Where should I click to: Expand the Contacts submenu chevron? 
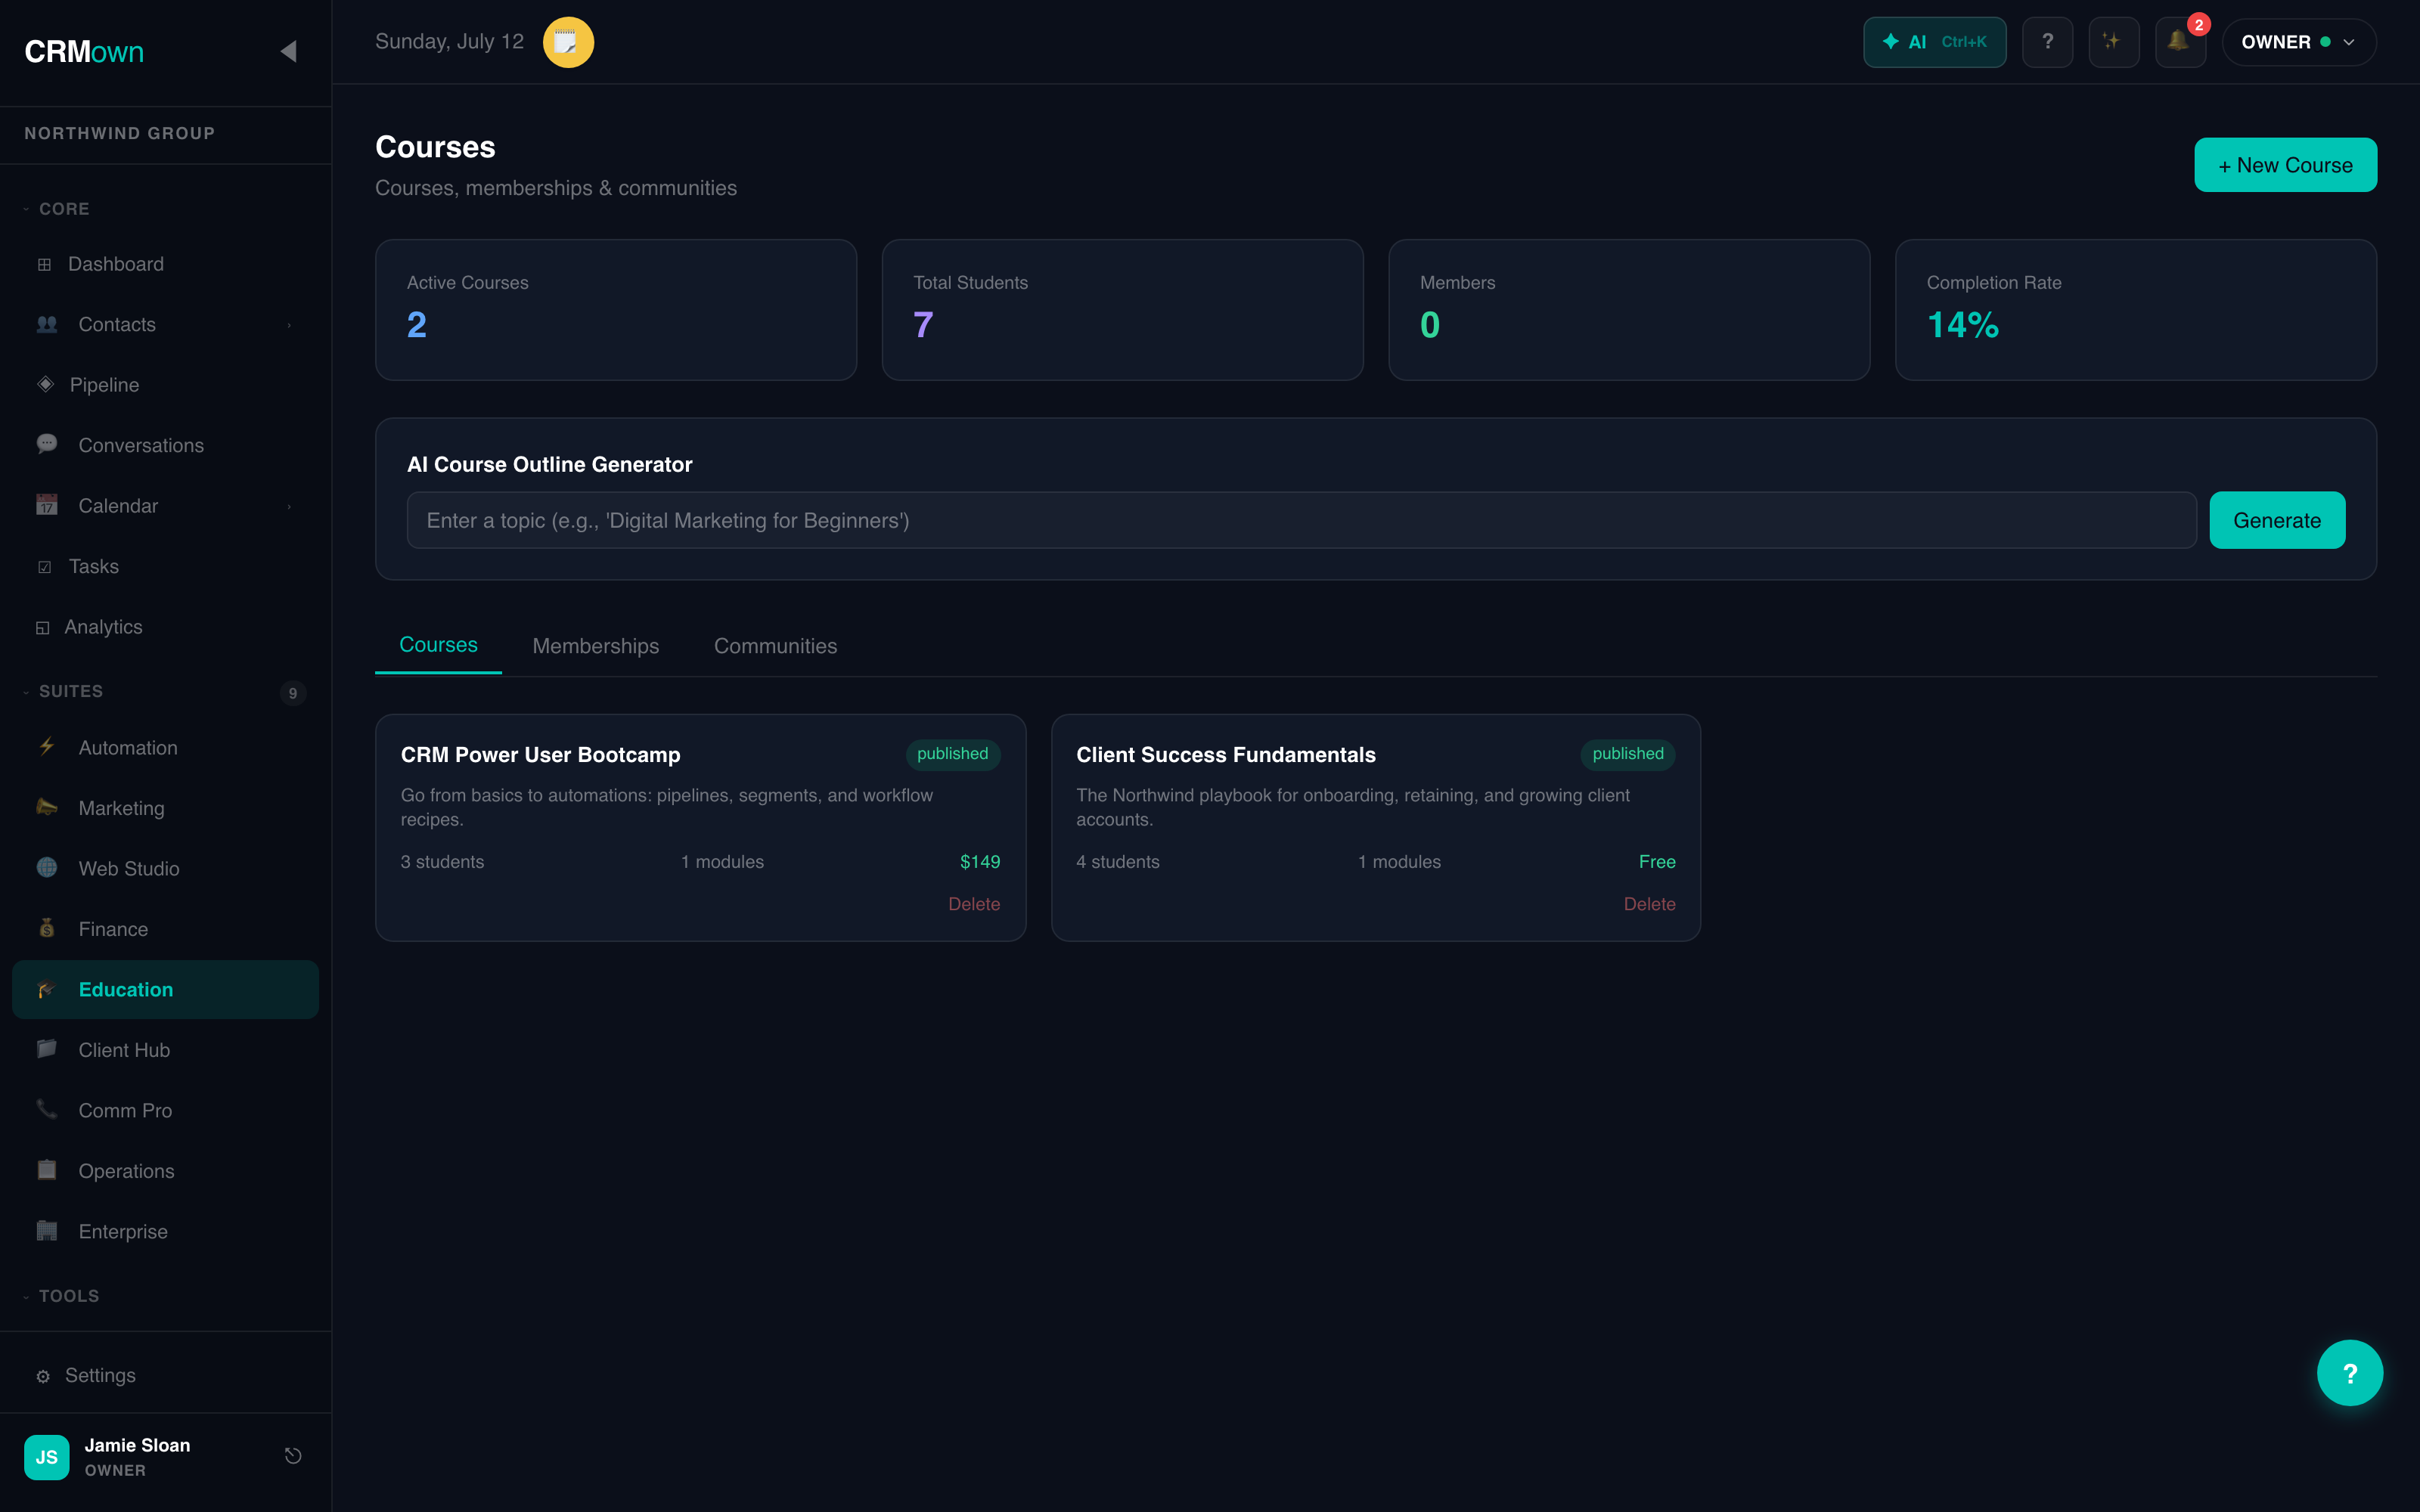click(290, 325)
